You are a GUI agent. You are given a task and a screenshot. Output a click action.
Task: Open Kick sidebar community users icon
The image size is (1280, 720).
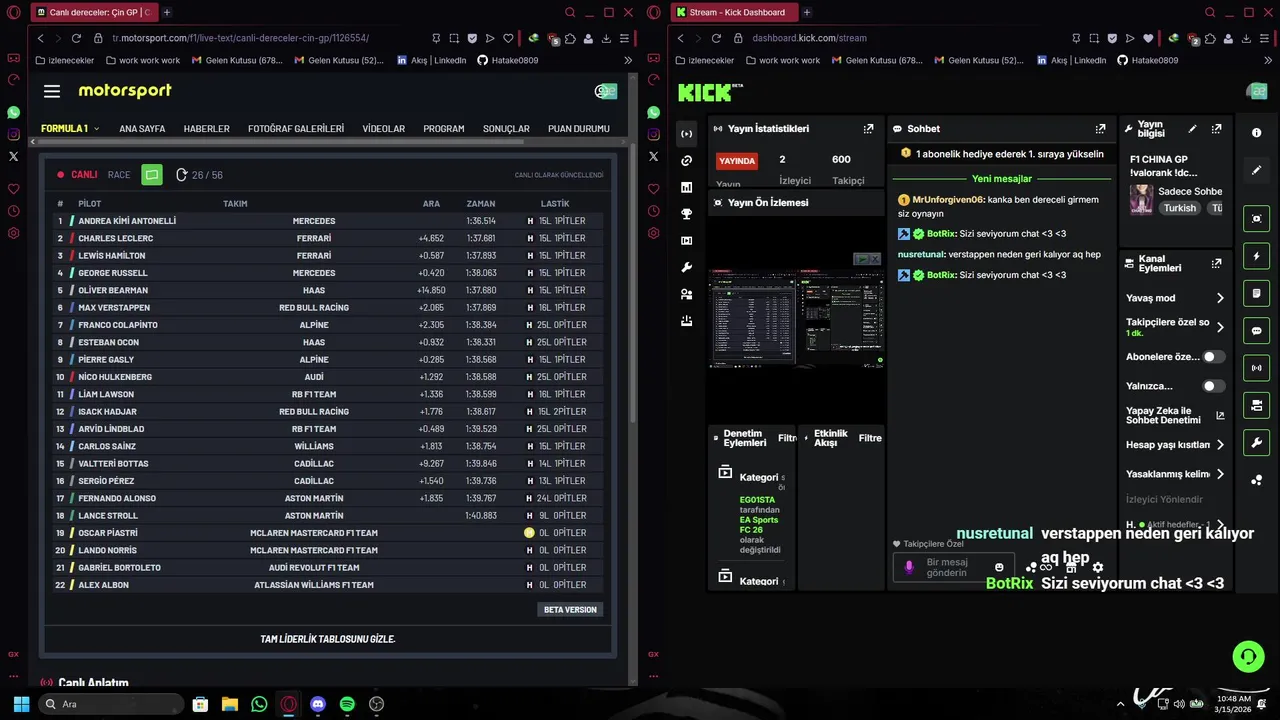pos(686,294)
